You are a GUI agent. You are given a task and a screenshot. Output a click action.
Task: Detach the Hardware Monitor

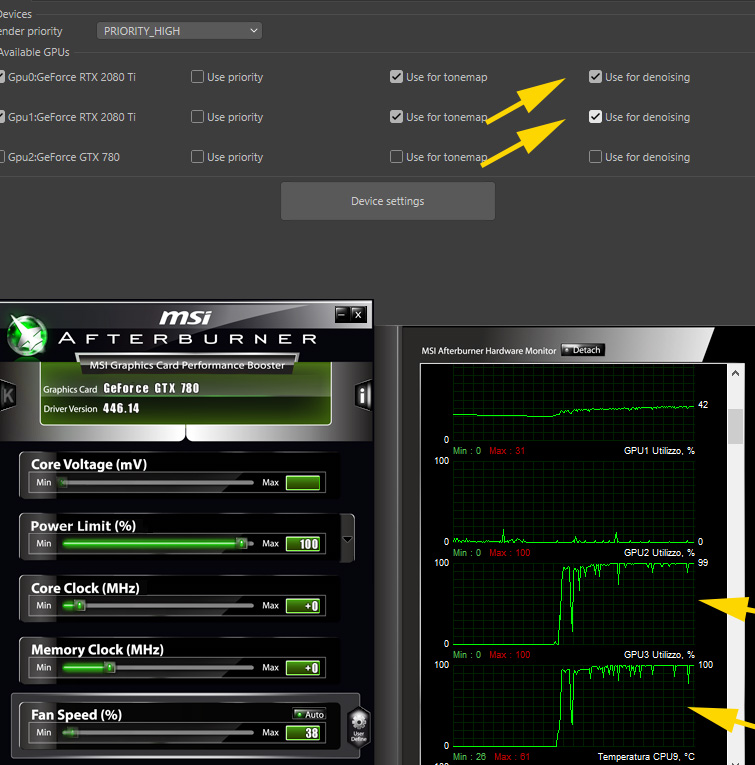pyautogui.click(x=583, y=350)
